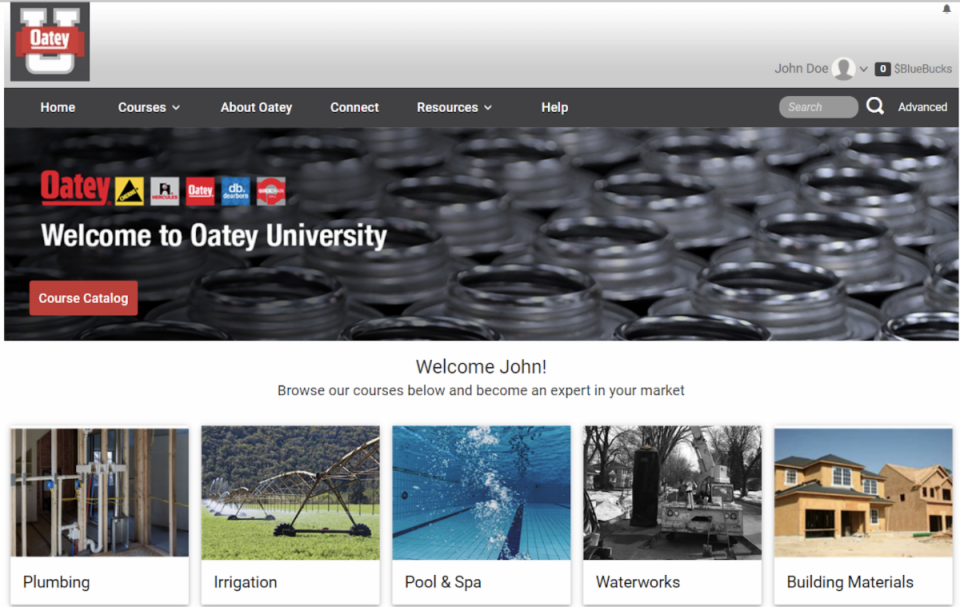Click the John Doe username

[x=801, y=69]
